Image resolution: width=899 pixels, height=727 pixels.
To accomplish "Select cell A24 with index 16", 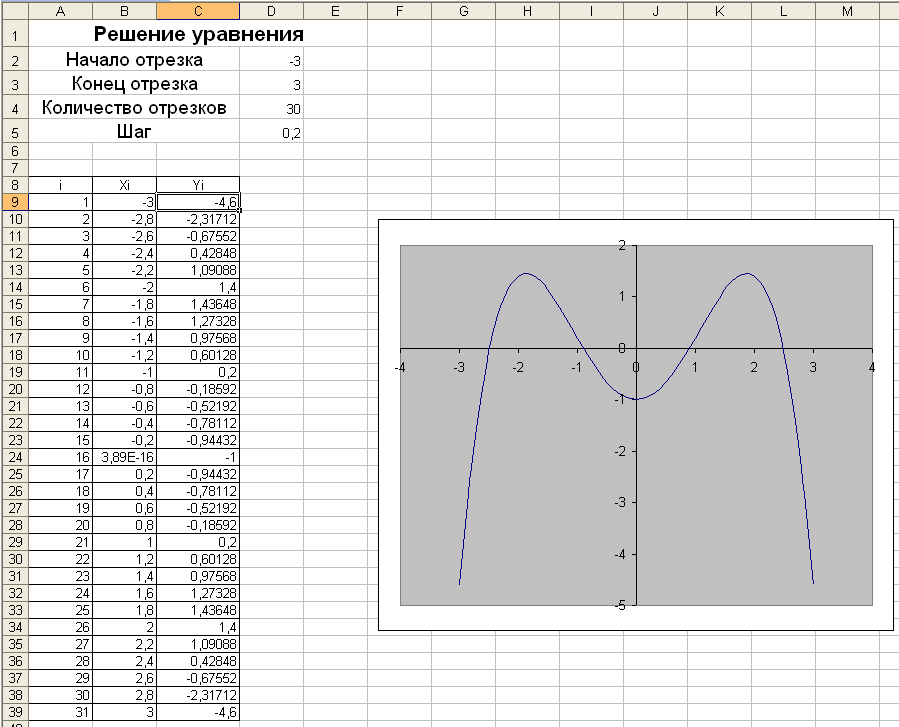I will click(x=60, y=457).
